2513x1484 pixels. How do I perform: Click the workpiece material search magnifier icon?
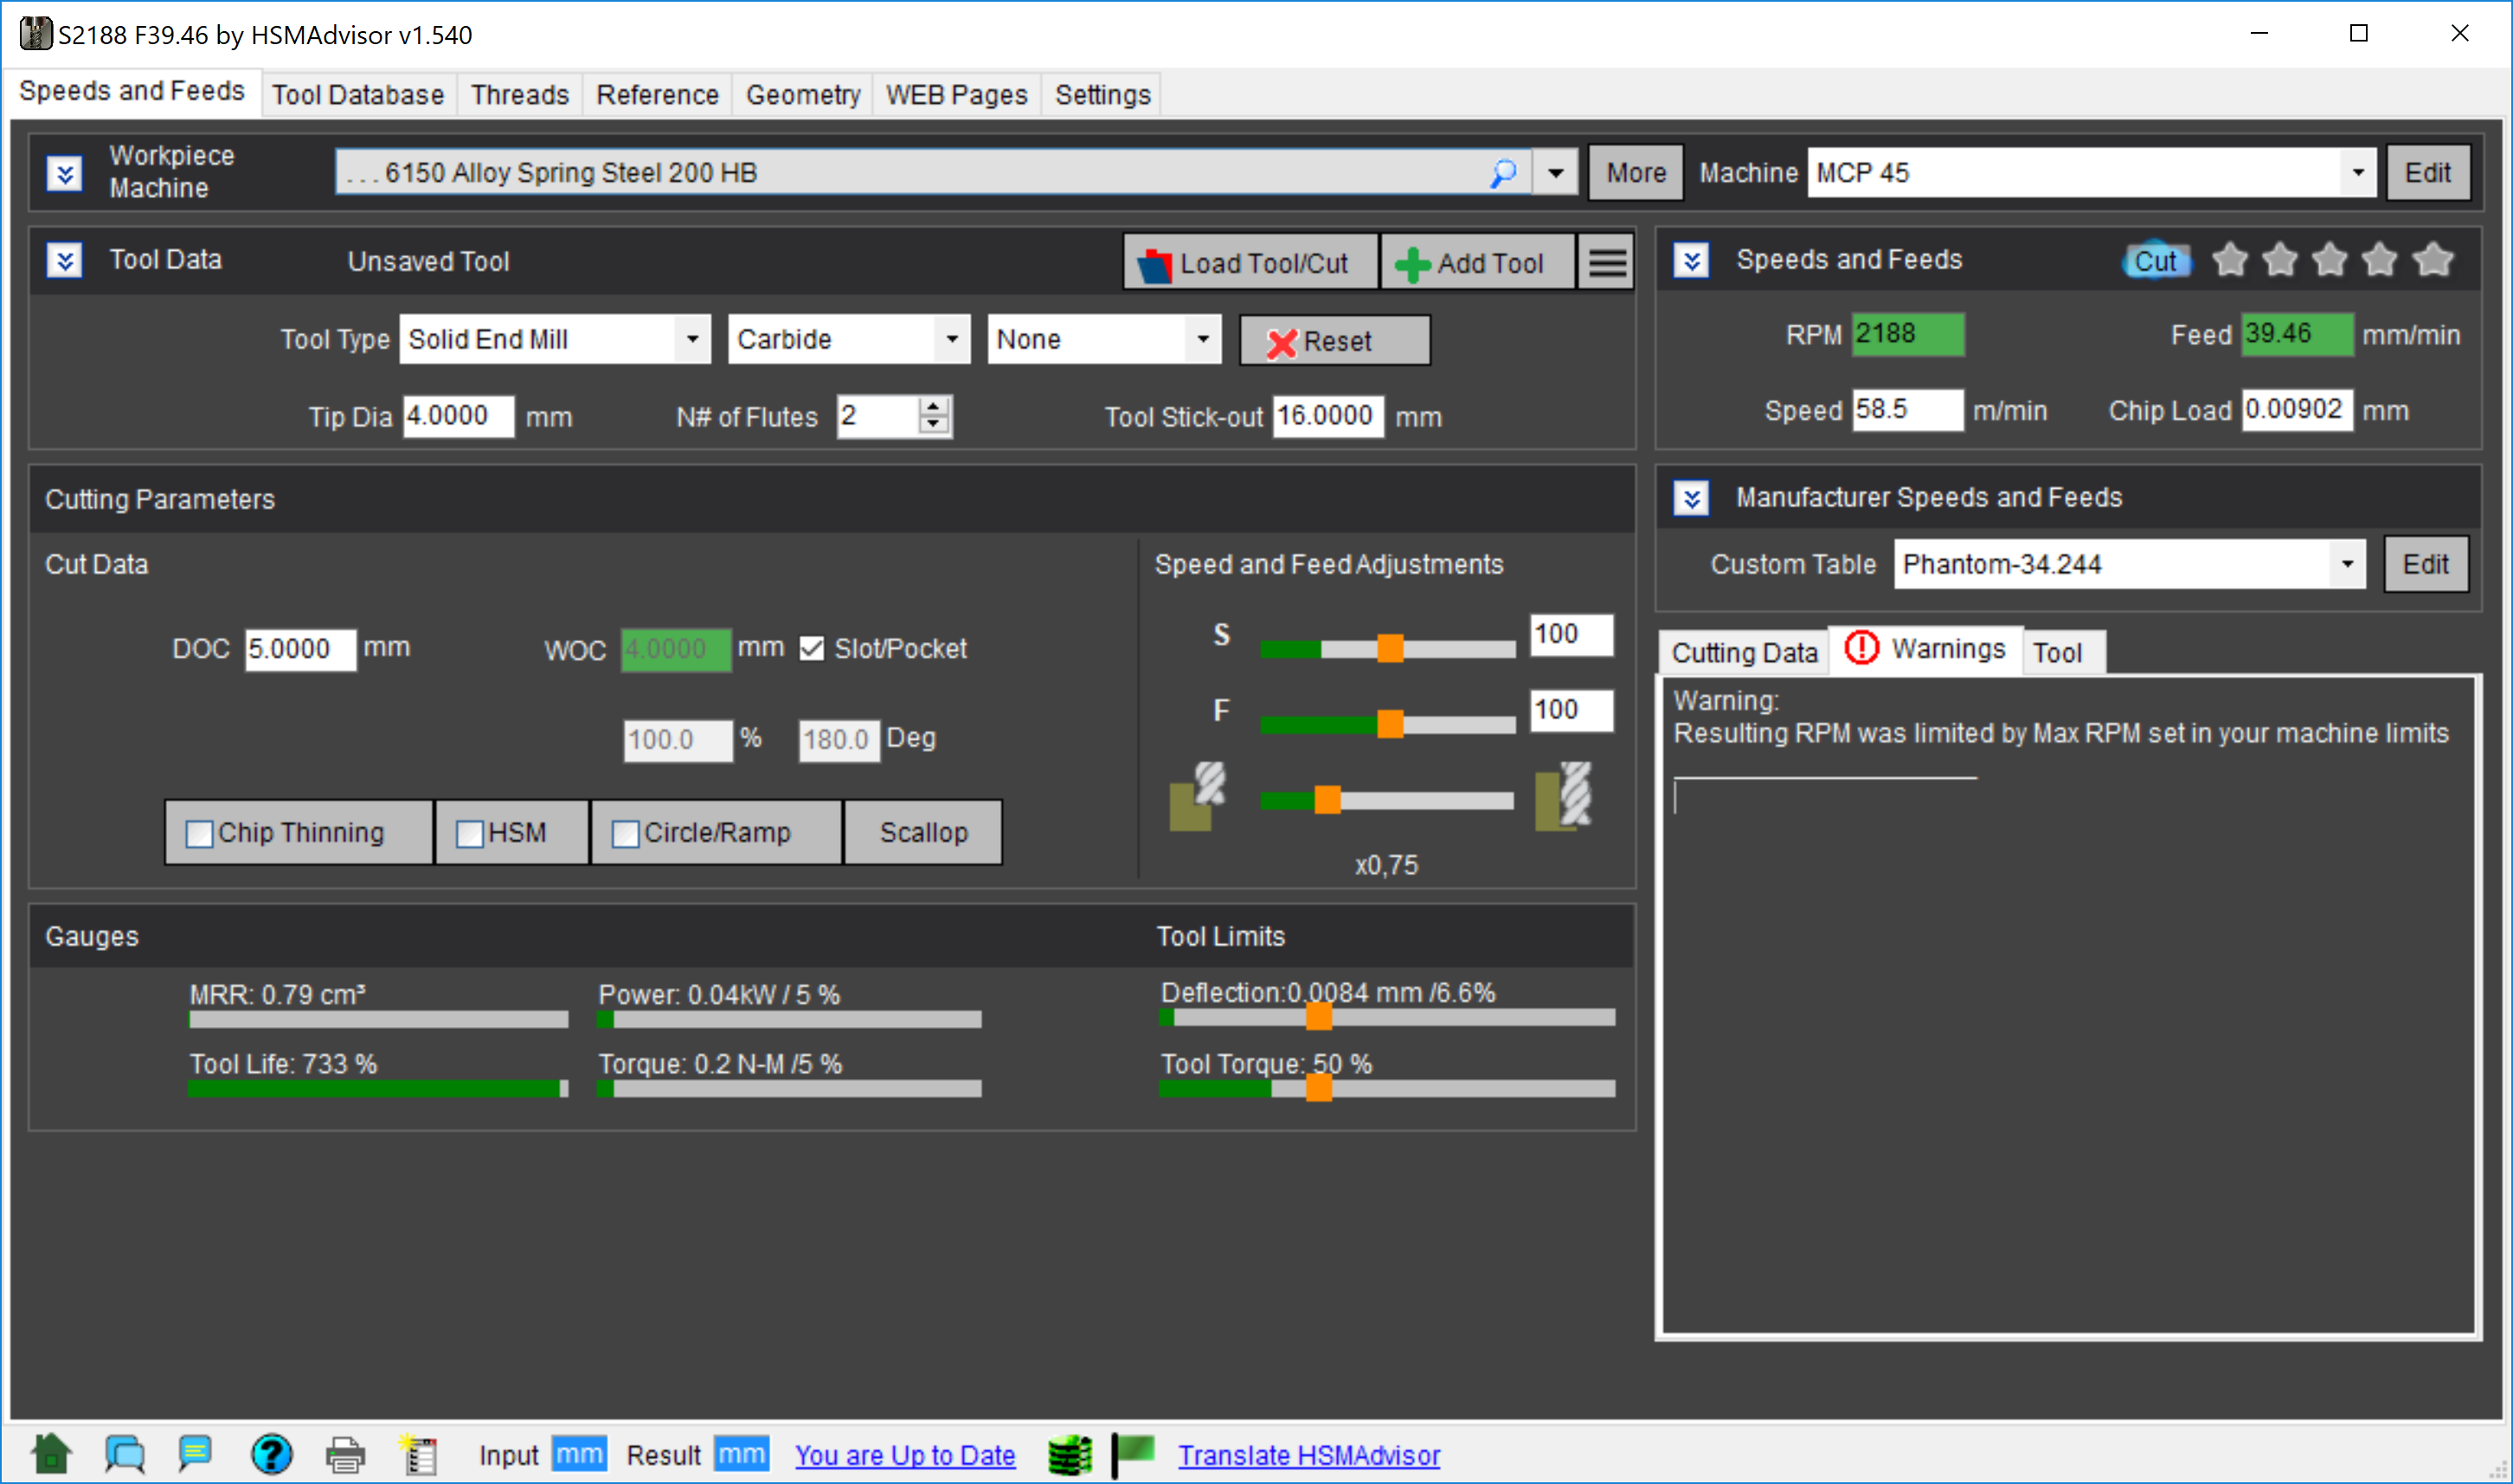[1503, 173]
